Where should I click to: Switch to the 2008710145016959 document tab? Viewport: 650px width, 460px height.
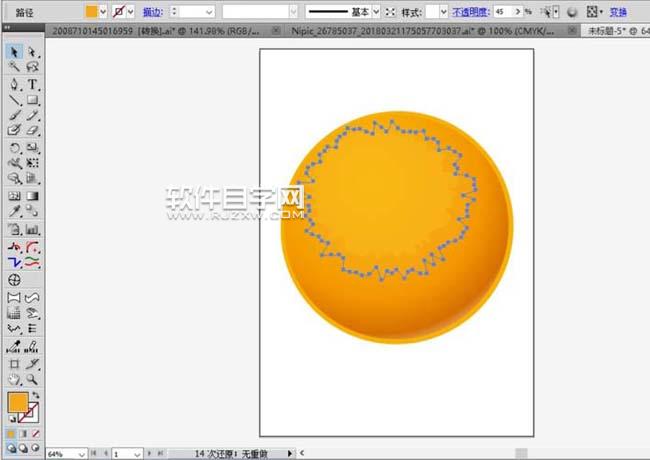[156, 31]
